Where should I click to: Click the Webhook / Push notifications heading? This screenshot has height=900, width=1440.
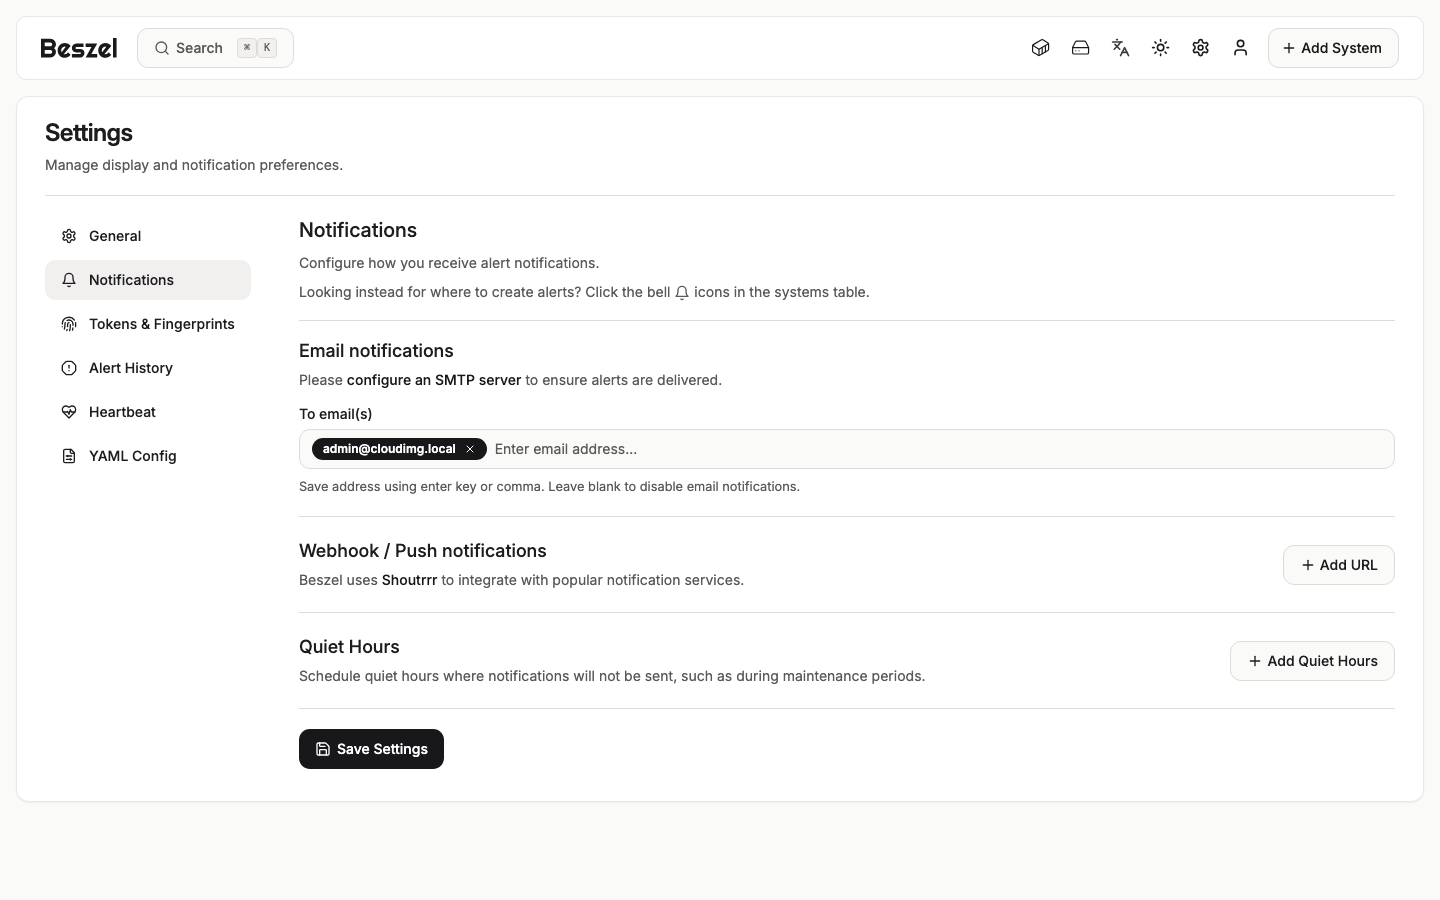tap(423, 551)
